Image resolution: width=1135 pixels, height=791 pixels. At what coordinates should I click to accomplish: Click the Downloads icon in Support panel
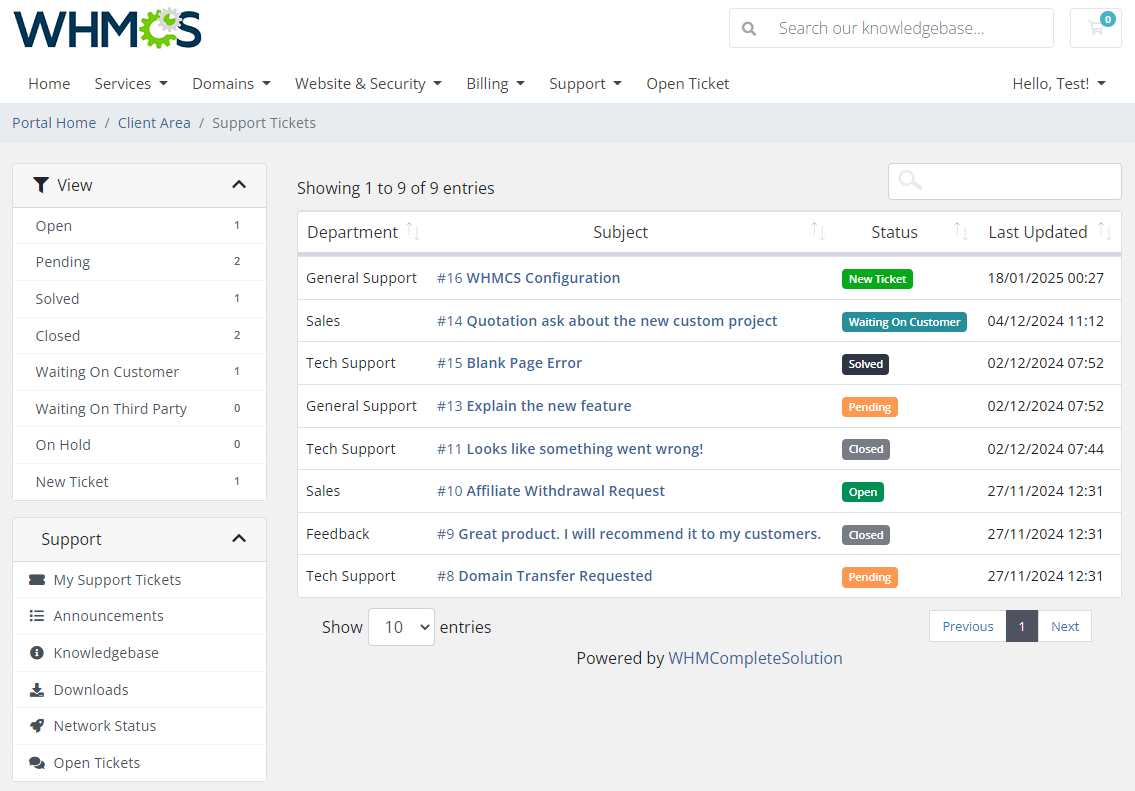tap(37, 690)
